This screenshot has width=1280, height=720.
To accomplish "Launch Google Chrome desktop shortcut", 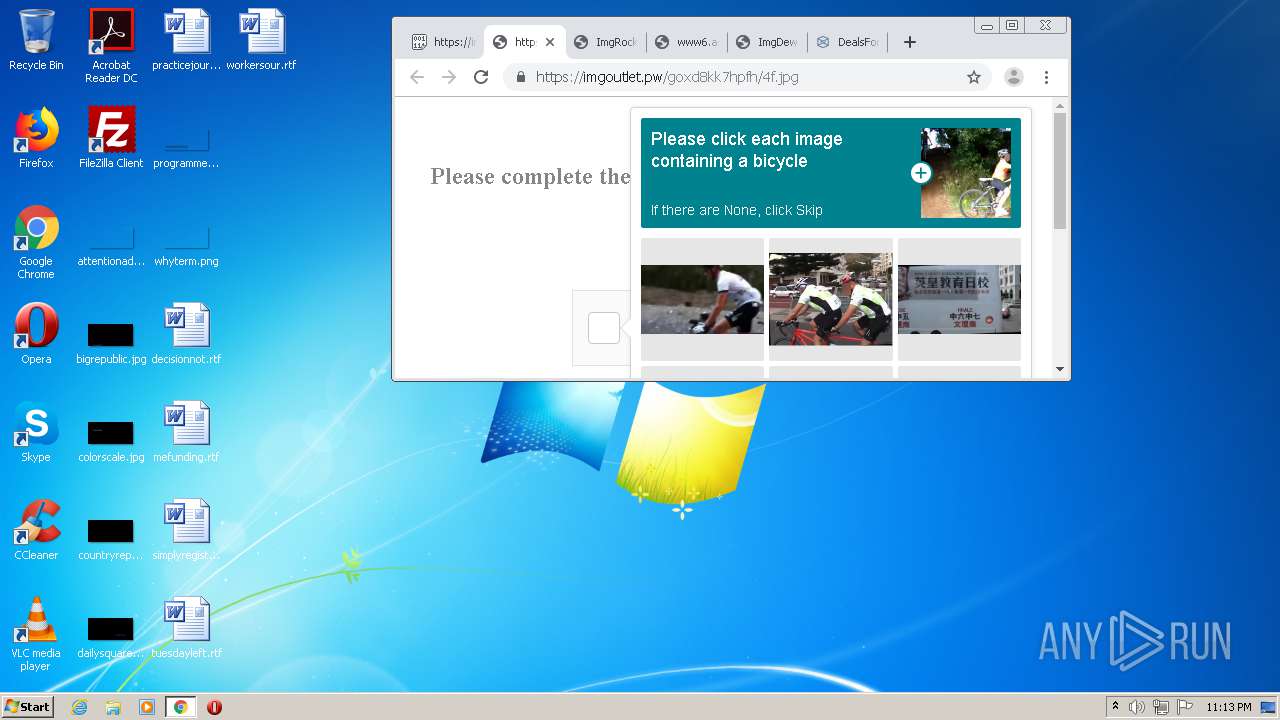I will point(36,242).
